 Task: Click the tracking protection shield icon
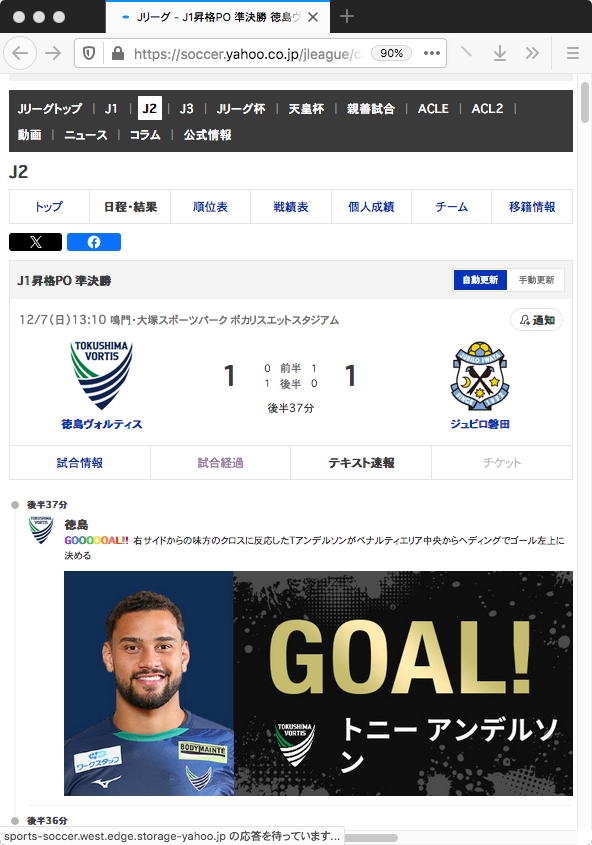(89, 53)
